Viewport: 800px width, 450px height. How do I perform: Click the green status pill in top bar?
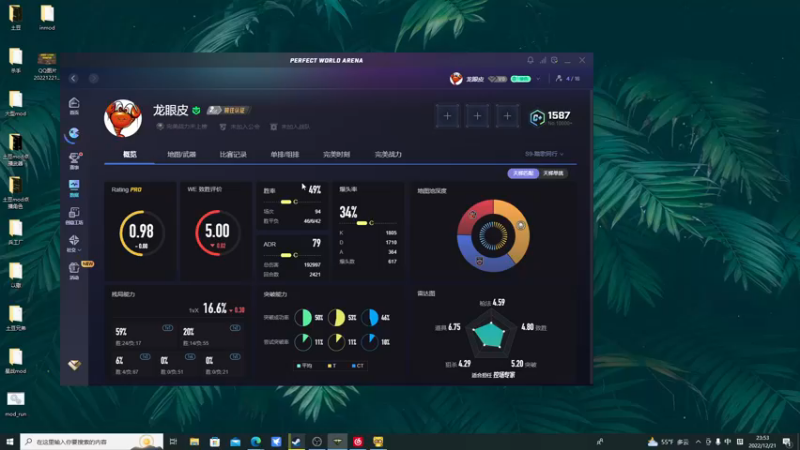pyautogui.click(x=520, y=79)
